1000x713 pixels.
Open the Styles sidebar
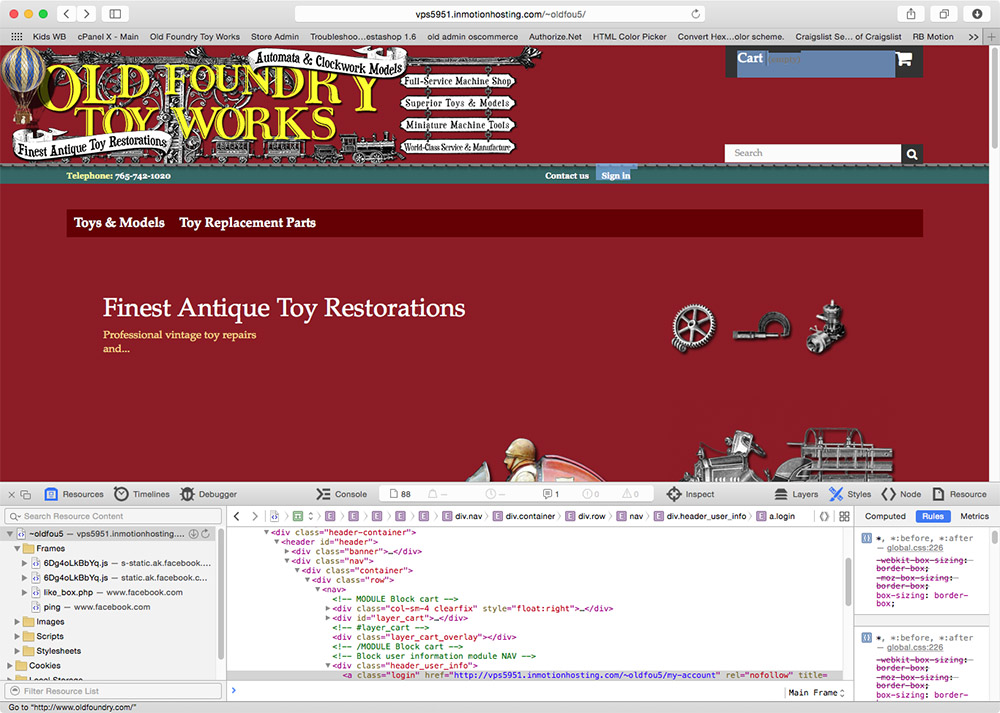(x=849, y=494)
